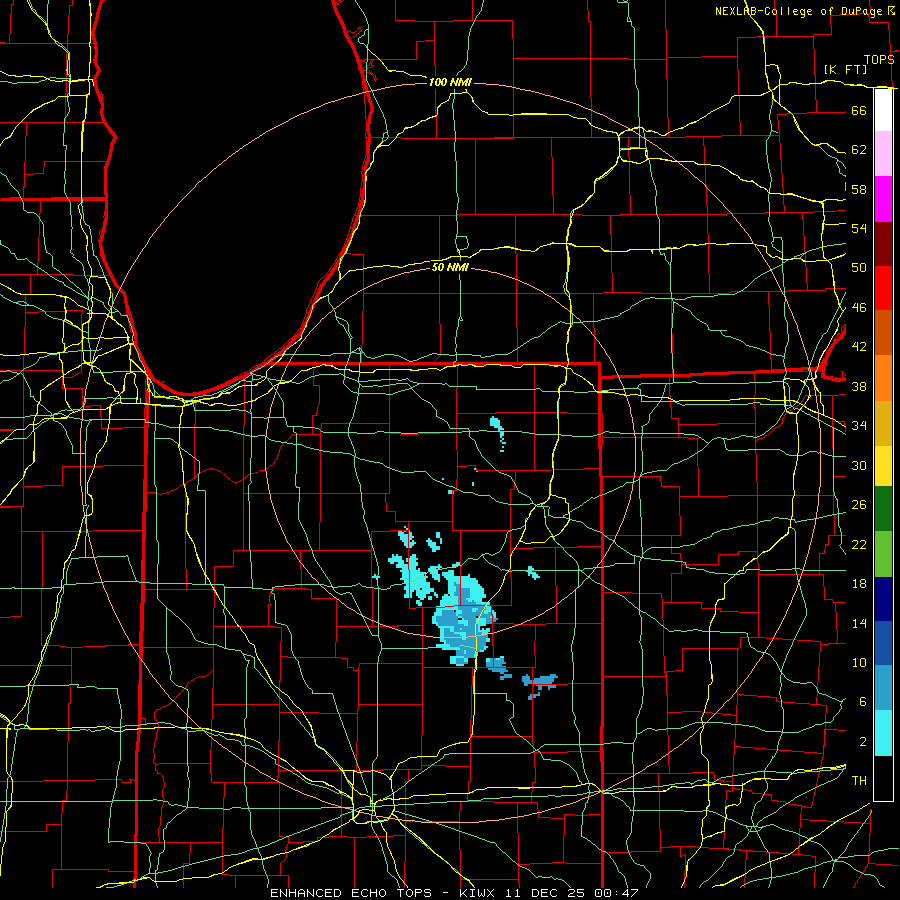Click the "50 NMI" range ring label
The height and width of the screenshot is (900, 900).
450,267
